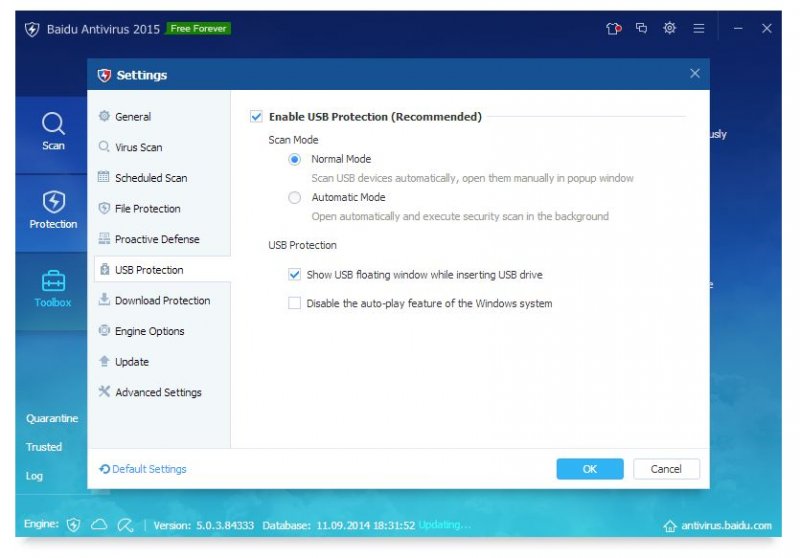
Task: Click the Baidu Antivirus shield logo
Action: point(32,29)
